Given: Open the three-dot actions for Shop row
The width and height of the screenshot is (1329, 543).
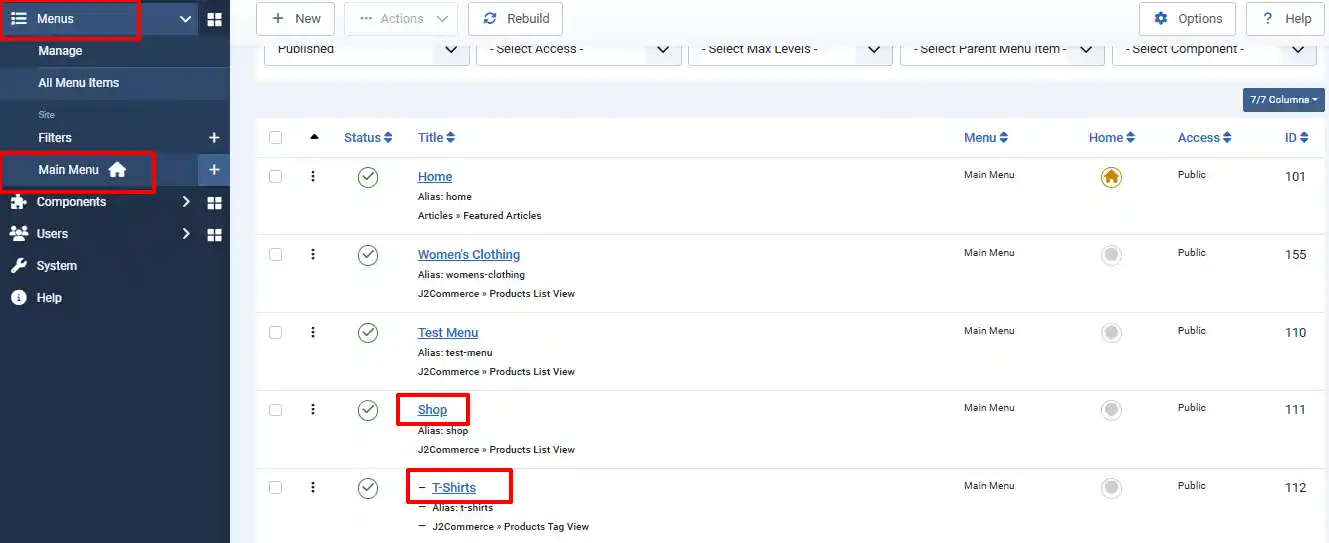Looking at the screenshot, I should point(313,409).
